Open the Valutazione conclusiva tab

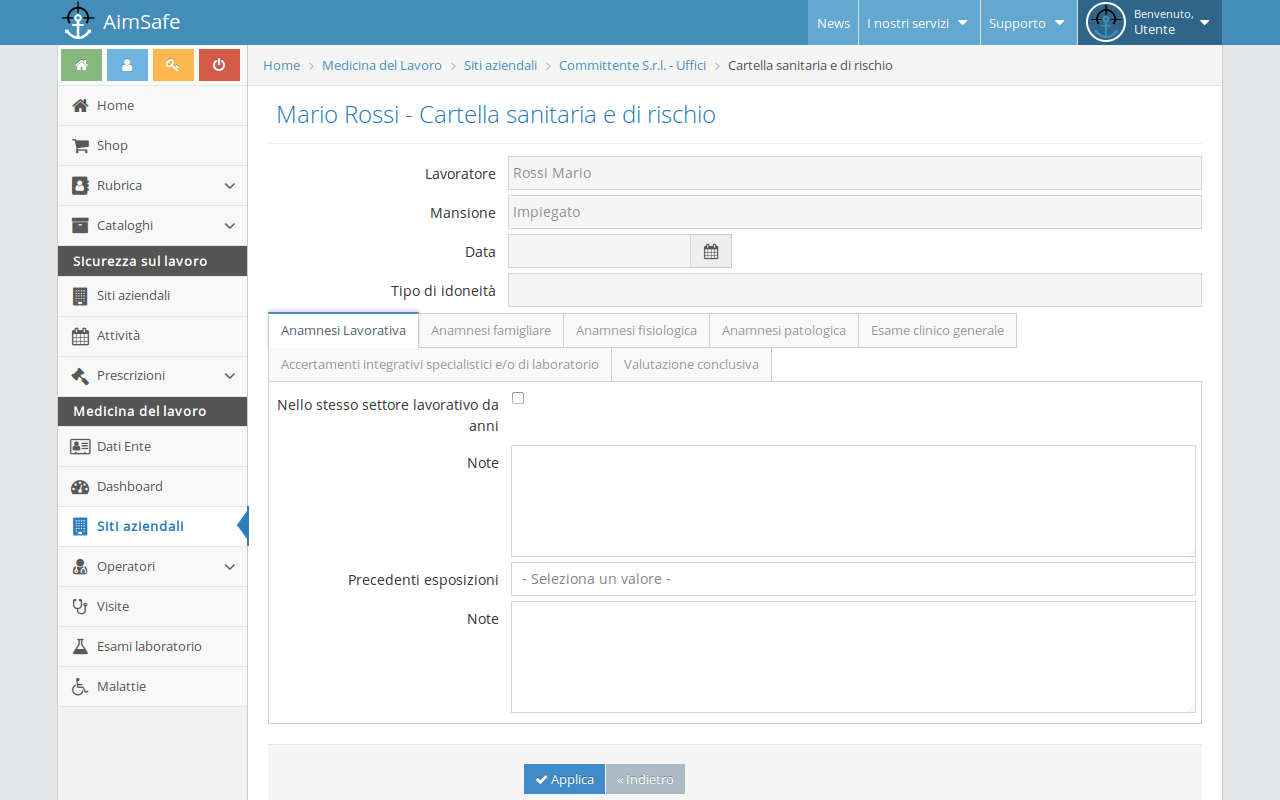(691, 364)
